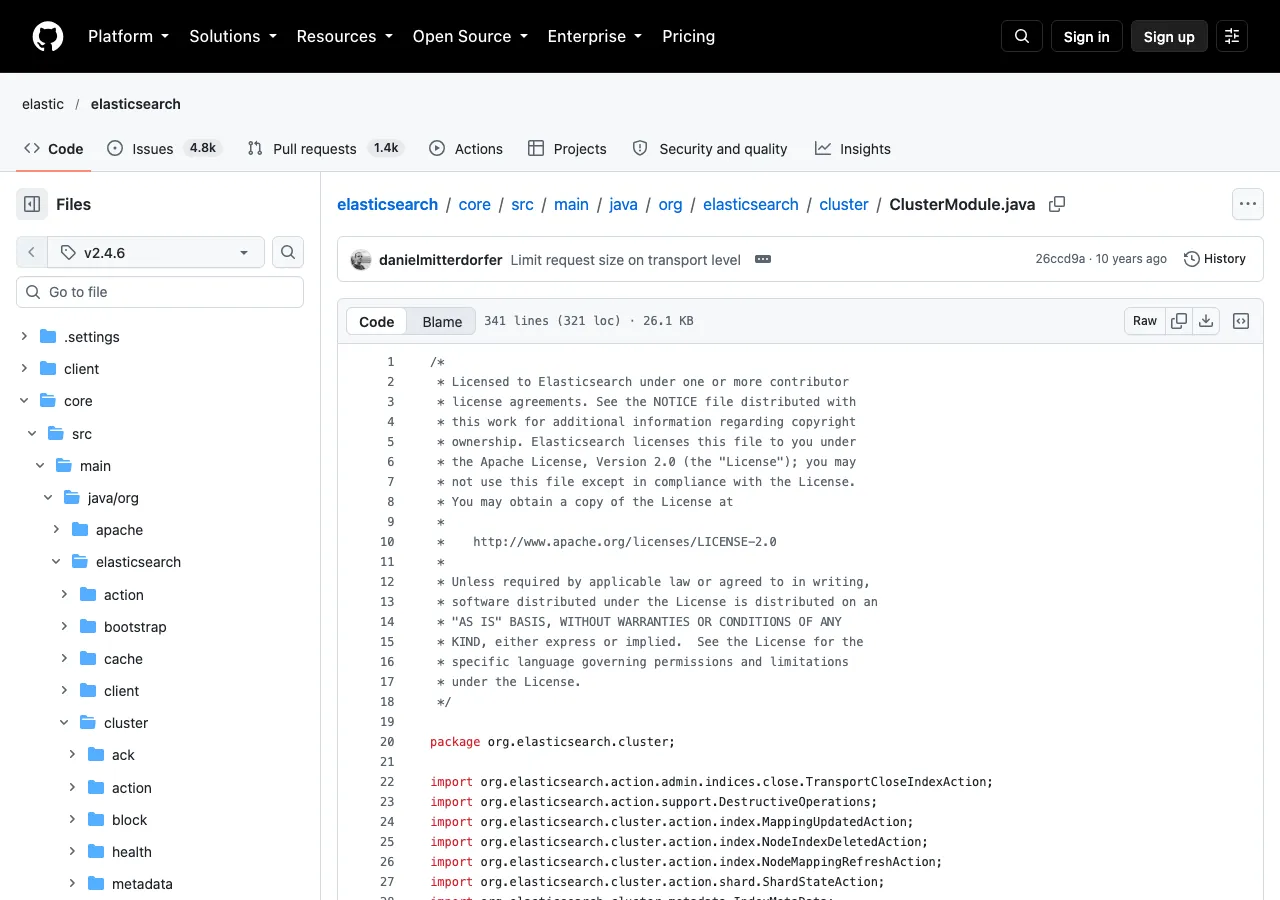The image size is (1280, 900).
Task: Focus the Go to file search field
Action: (160, 292)
